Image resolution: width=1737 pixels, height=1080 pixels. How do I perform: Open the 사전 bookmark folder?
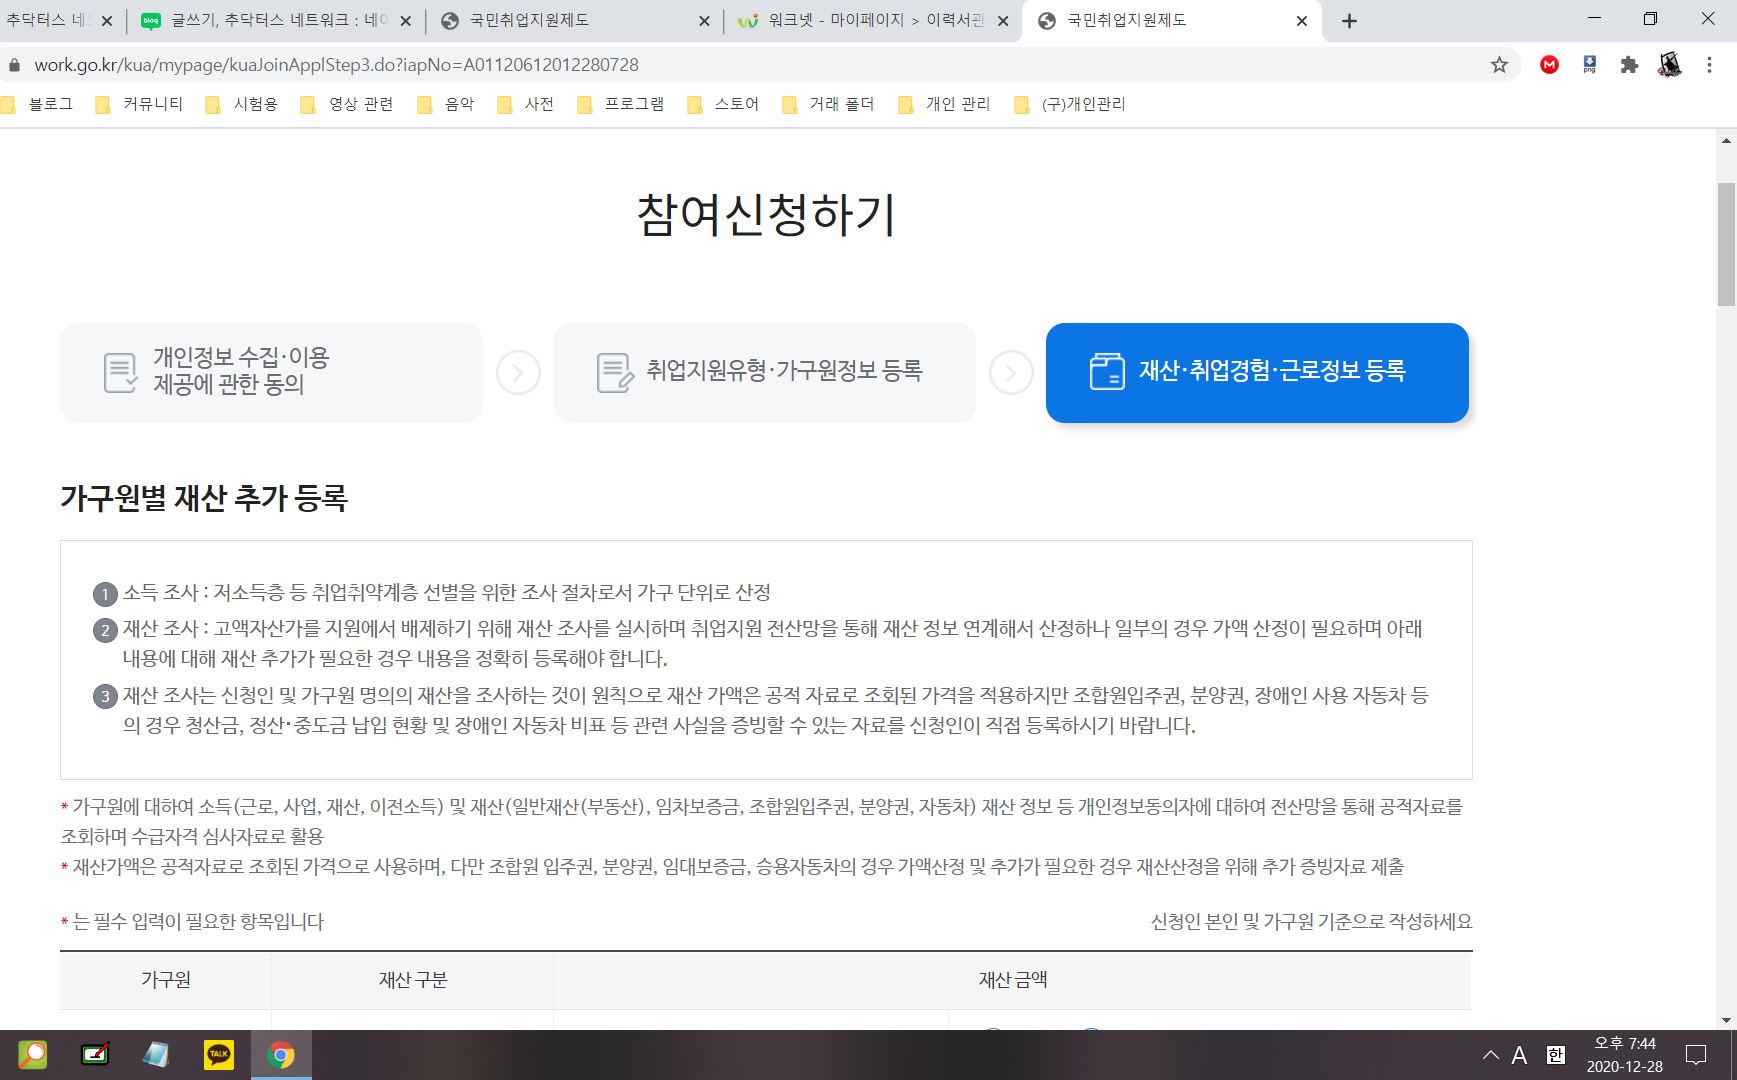click(526, 104)
